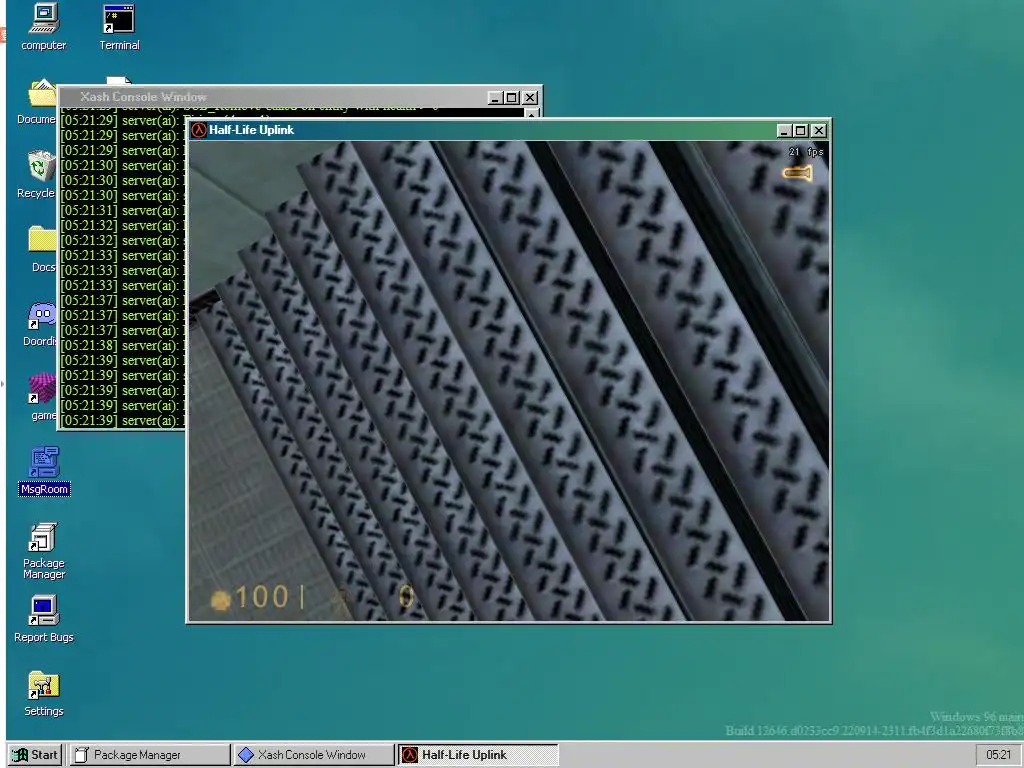Switch to Xash Console Window taskbar item
Image resolution: width=1024 pixels, height=768 pixels.
coord(313,754)
